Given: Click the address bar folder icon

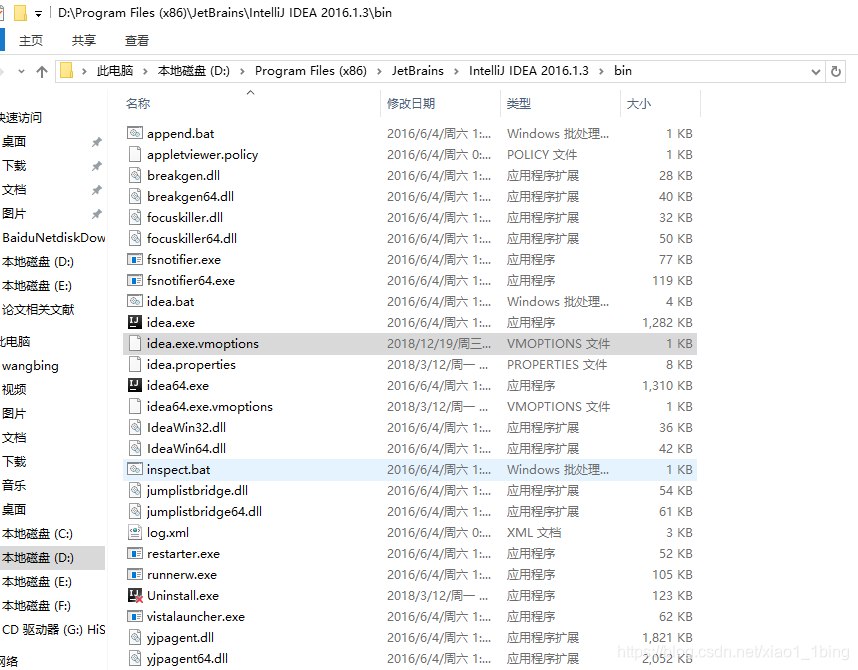Looking at the screenshot, I should [x=66, y=71].
